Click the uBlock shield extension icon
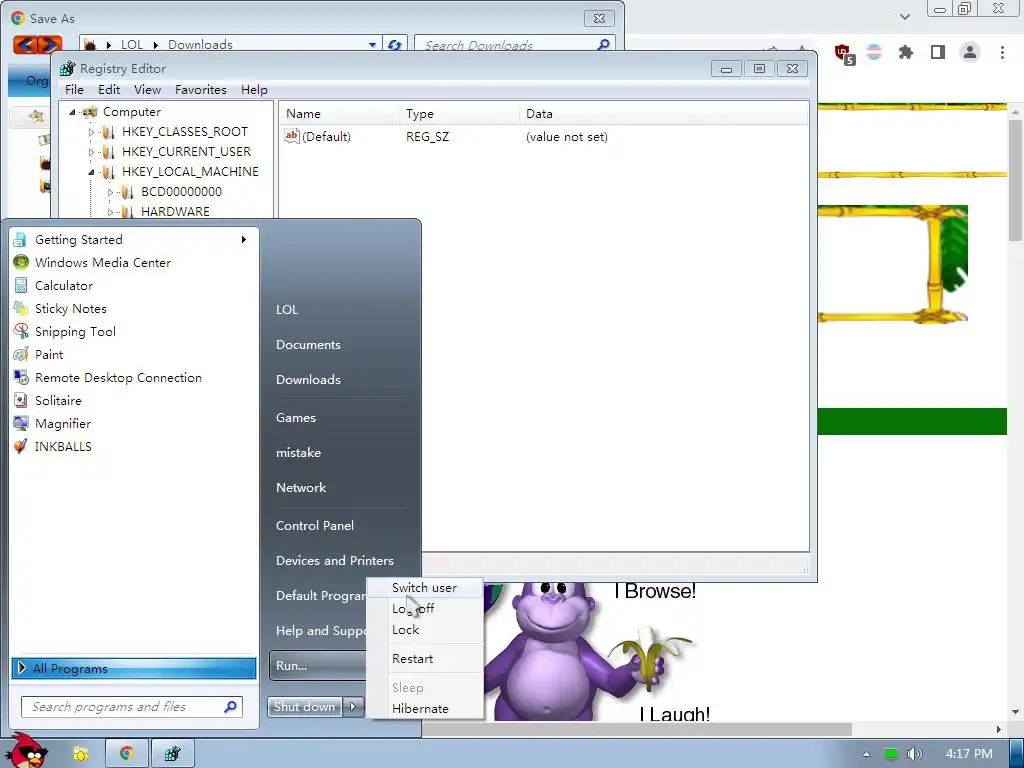This screenshot has height=768, width=1024. coord(844,53)
